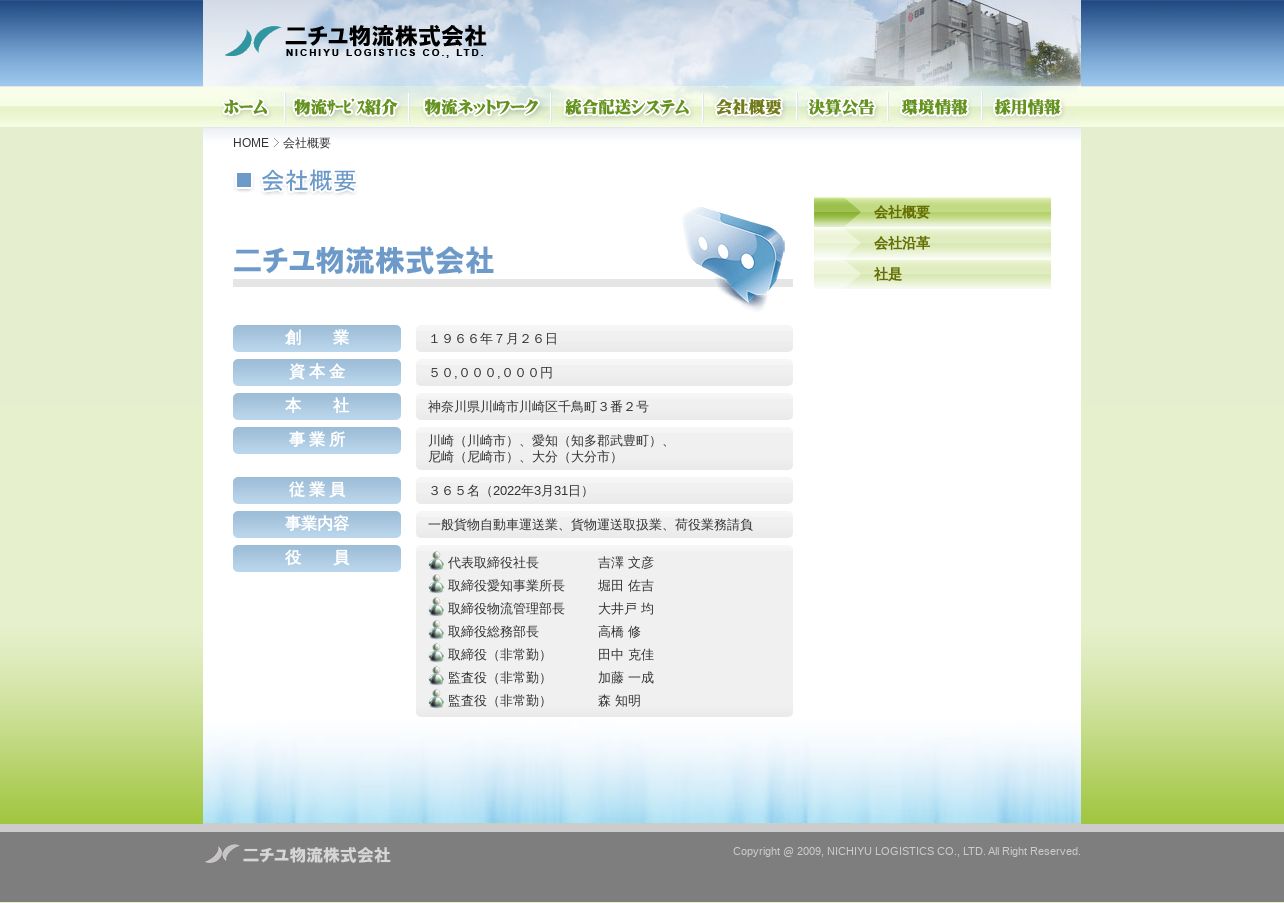Click the name 大井戸 均
Image resolution: width=1284 pixels, height=903 pixels.
pos(626,609)
